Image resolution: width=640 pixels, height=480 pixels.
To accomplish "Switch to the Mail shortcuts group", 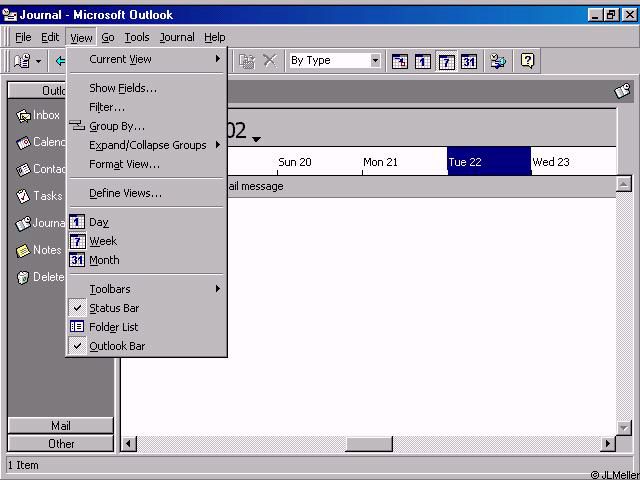I will [x=60, y=426].
